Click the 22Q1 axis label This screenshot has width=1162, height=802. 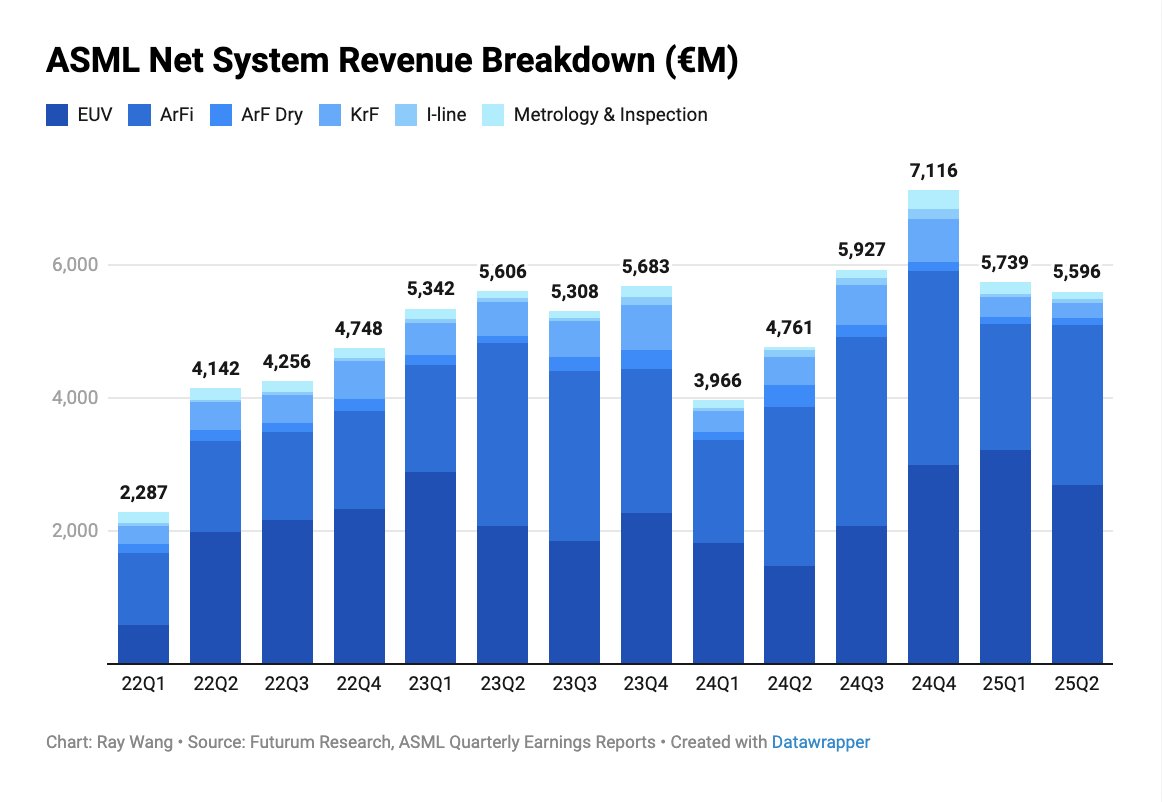click(143, 683)
